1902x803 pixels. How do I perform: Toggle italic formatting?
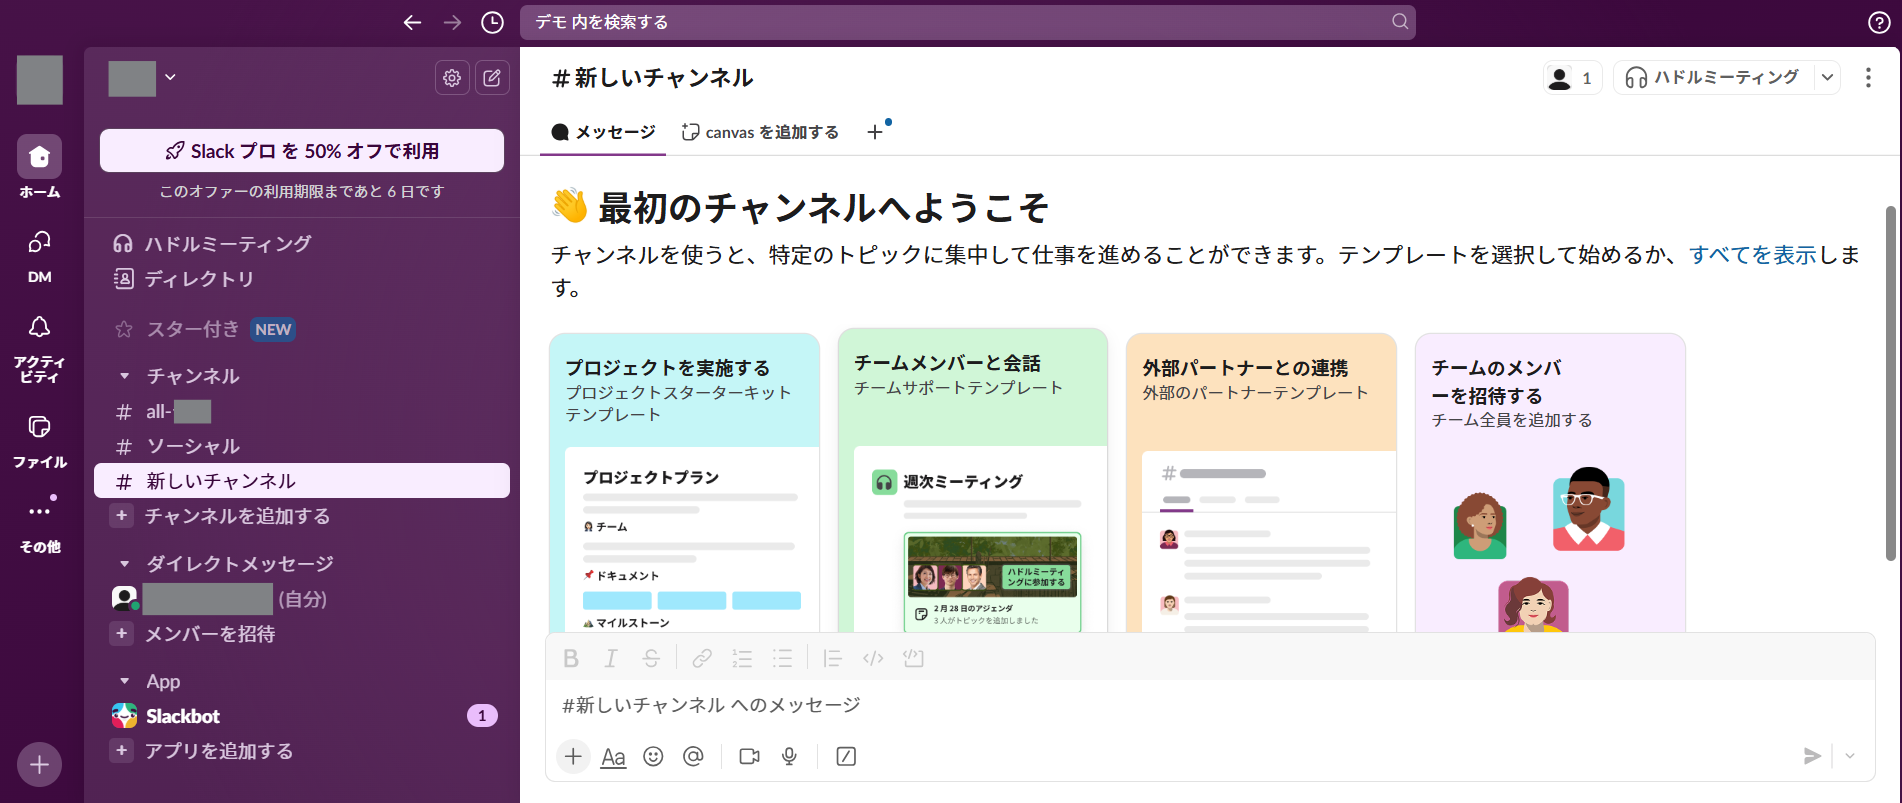(x=610, y=658)
